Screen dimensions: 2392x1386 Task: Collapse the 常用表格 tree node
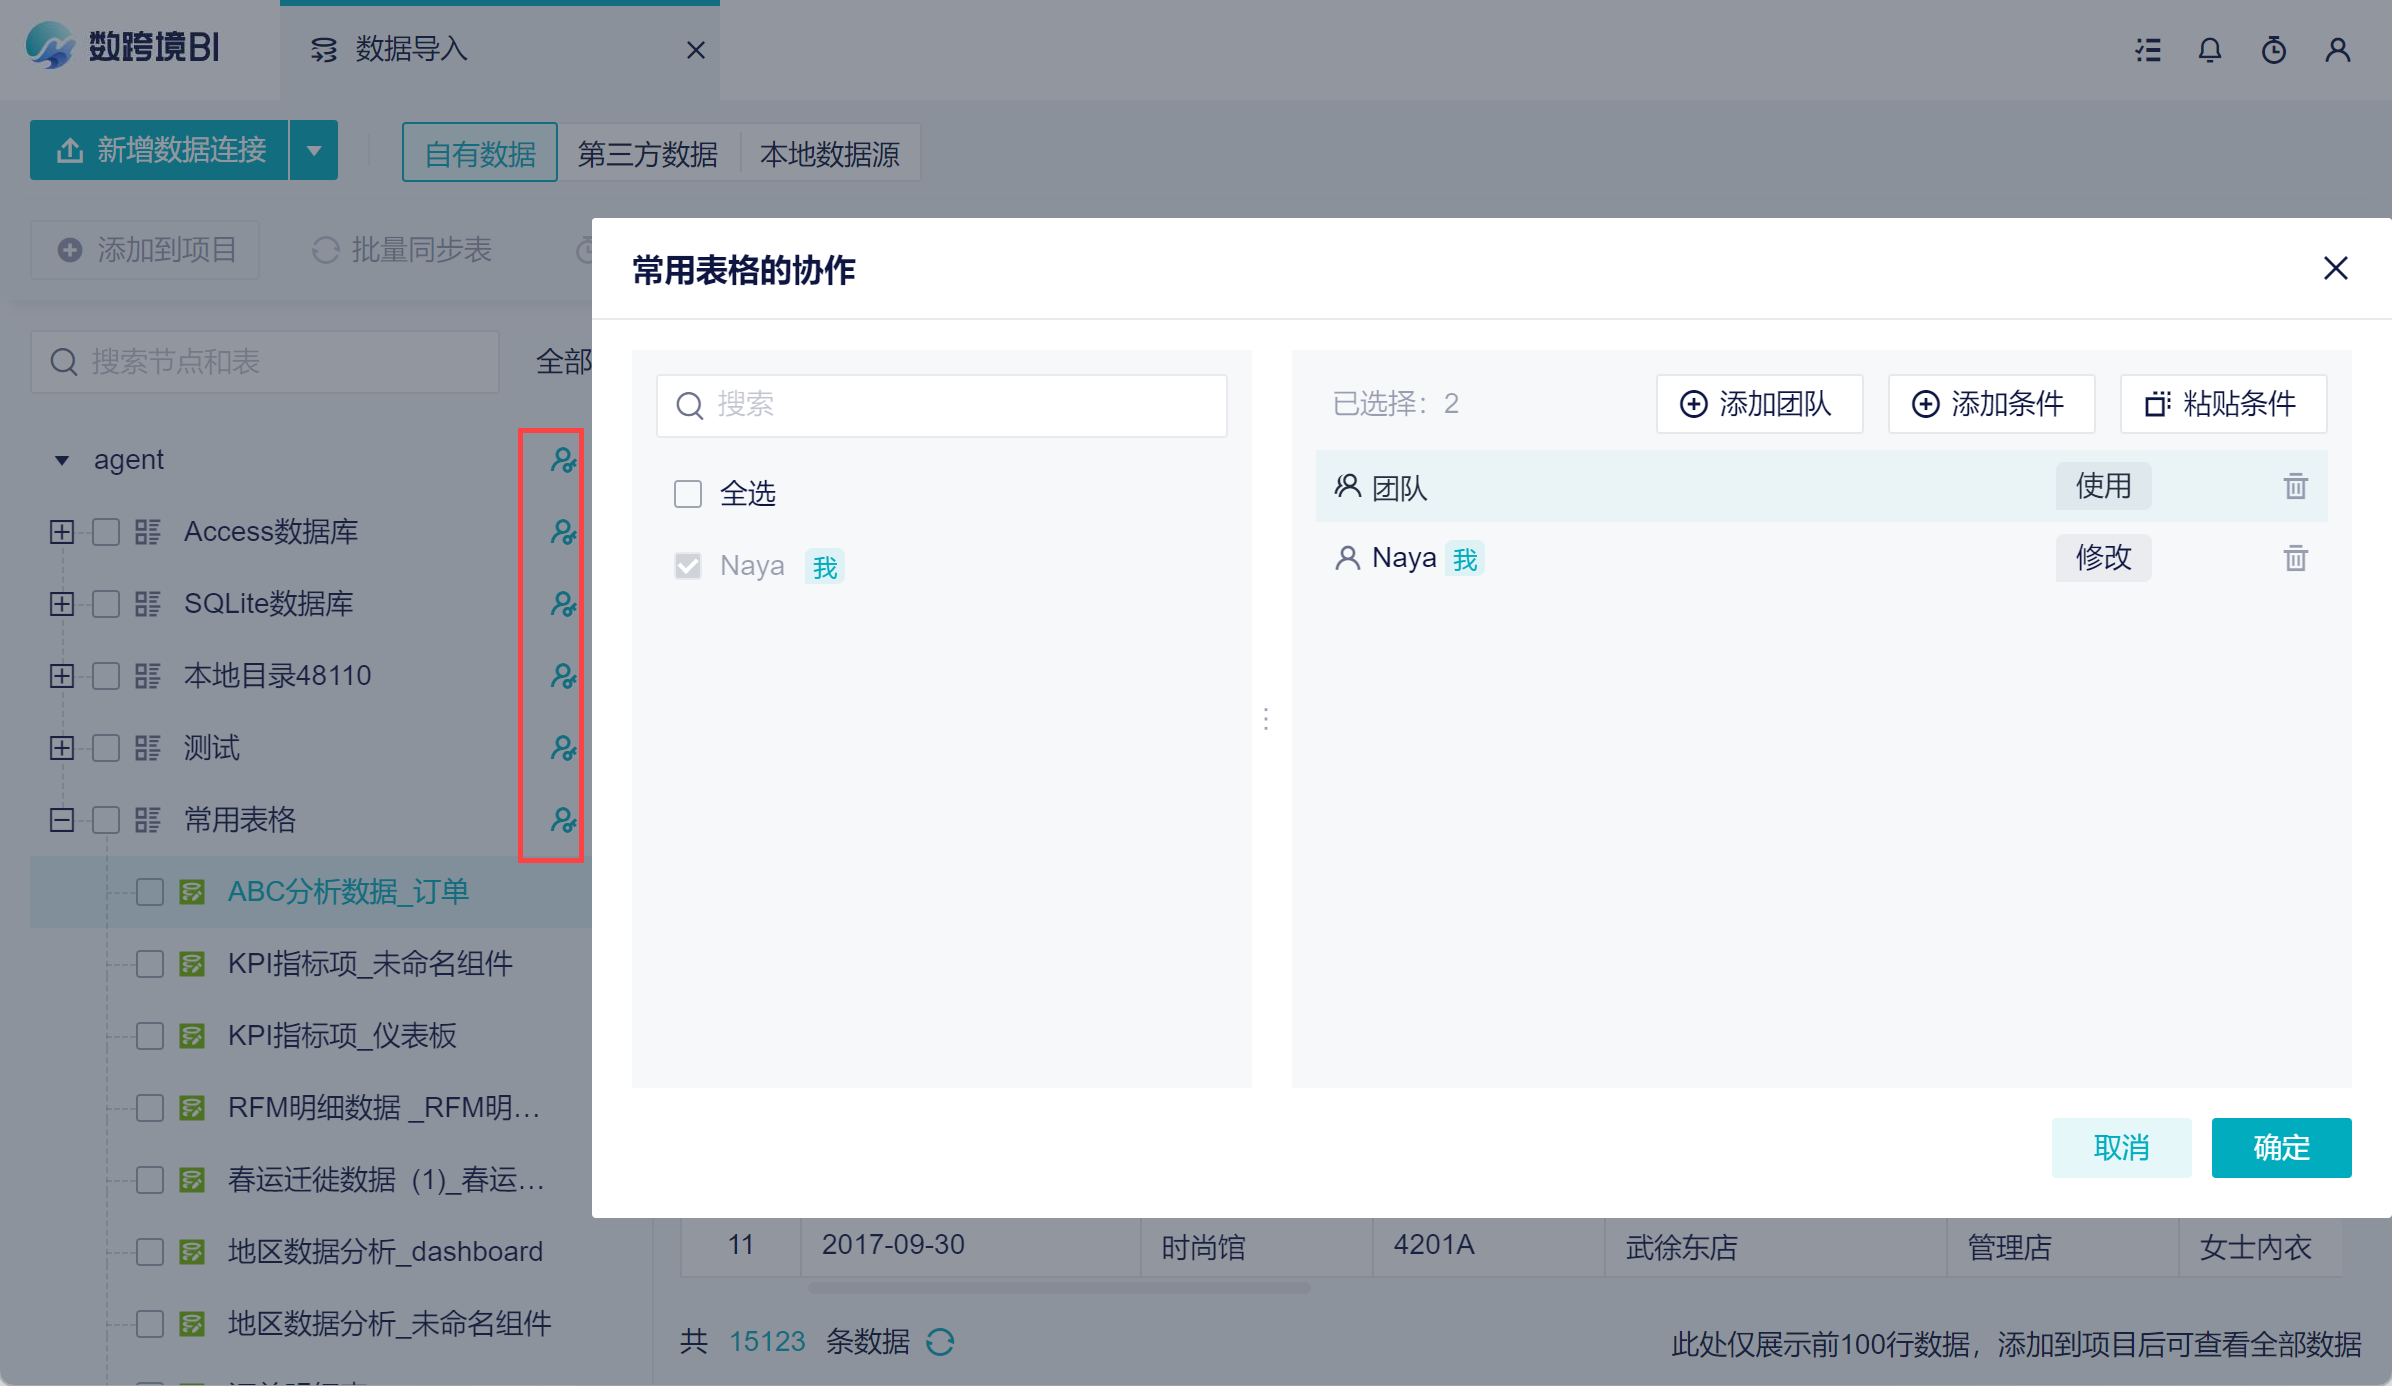(62, 820)
